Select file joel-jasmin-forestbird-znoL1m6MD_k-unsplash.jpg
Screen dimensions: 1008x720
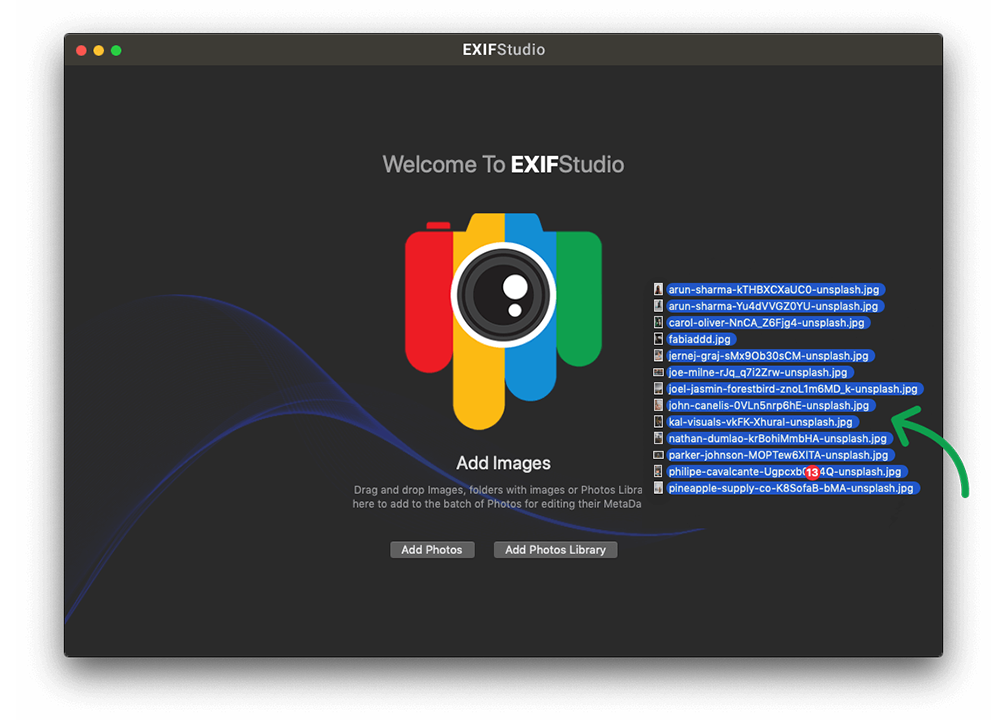click(795, 389)
